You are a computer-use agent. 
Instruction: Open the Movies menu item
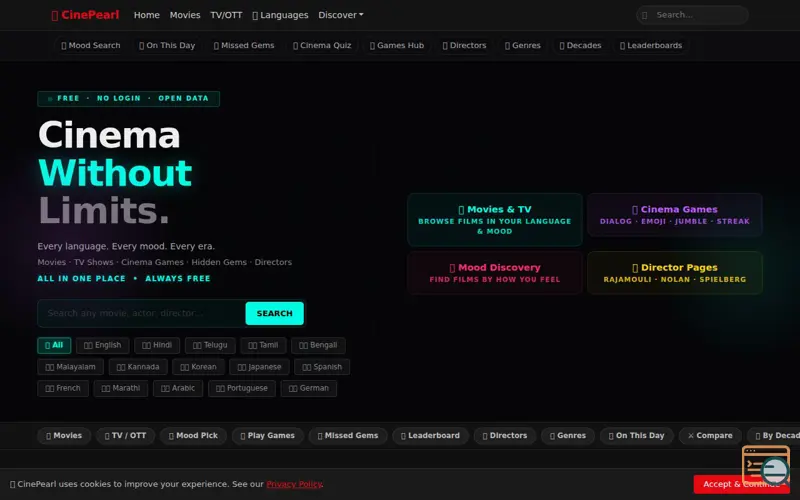[x=185, y=15]
